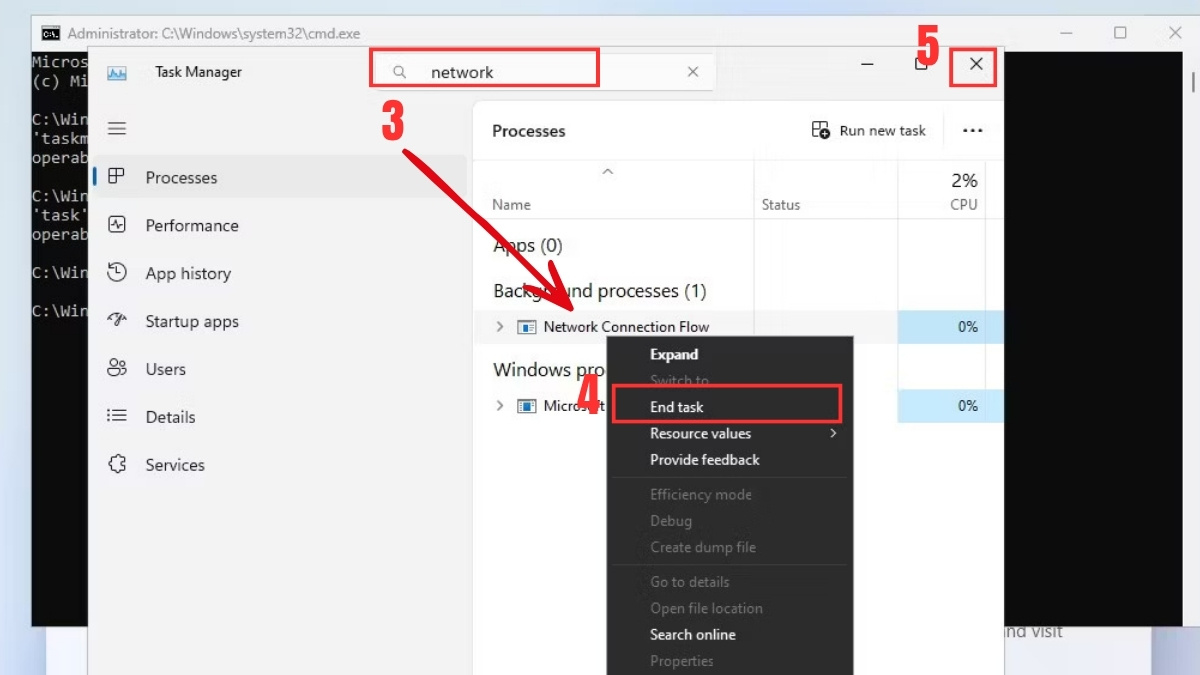The image size is (1200, 675).
Task: Click the Background processes (1) group heading
Action: [600, 291]
